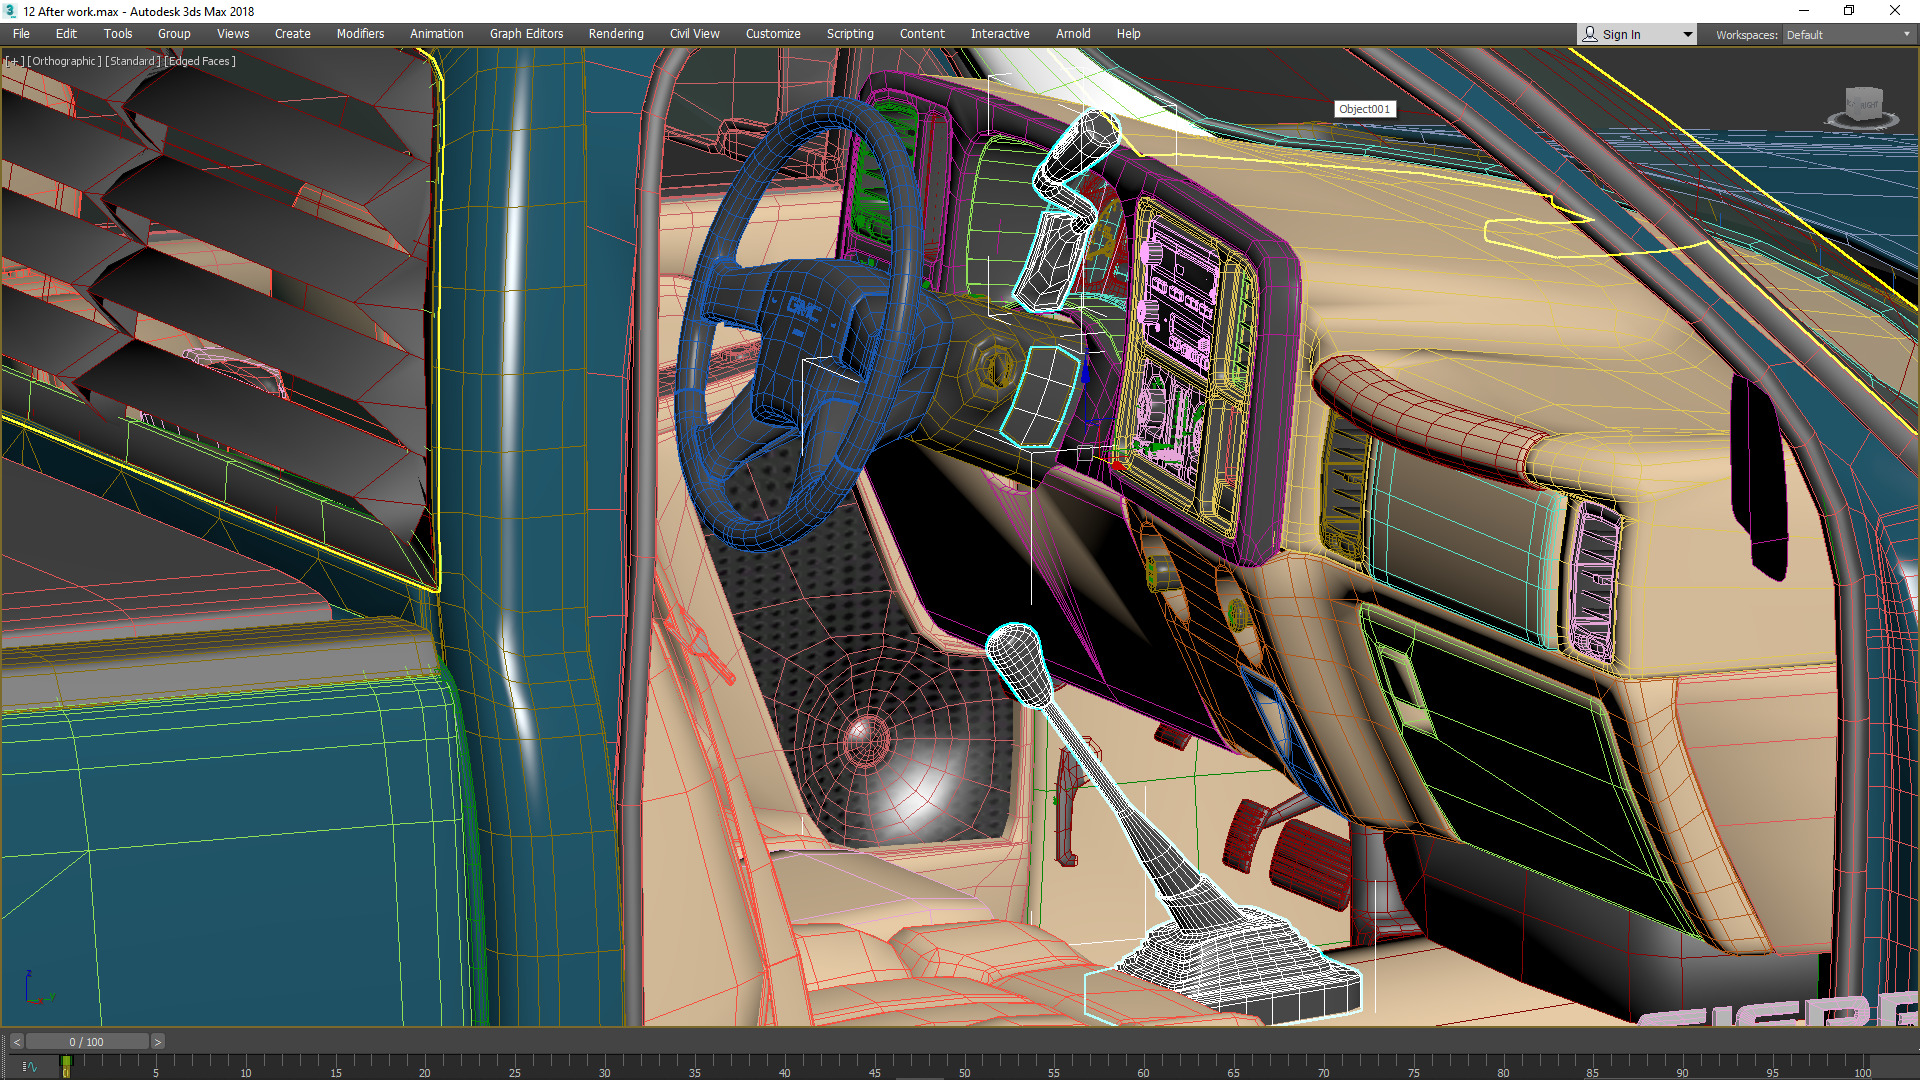This screenshot has height=1080, width=1920.
Task: Open the Mini Curve Editor icon
Action: pos(29,1067)
